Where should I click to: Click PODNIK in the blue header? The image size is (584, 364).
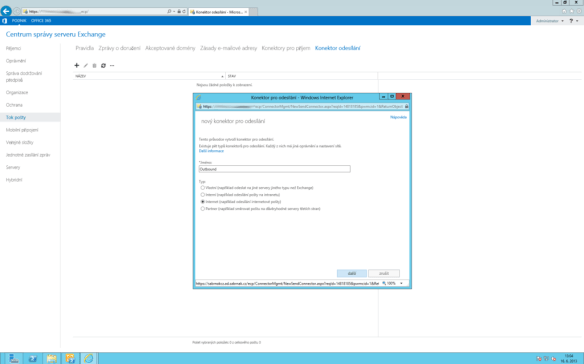[19, 21]
